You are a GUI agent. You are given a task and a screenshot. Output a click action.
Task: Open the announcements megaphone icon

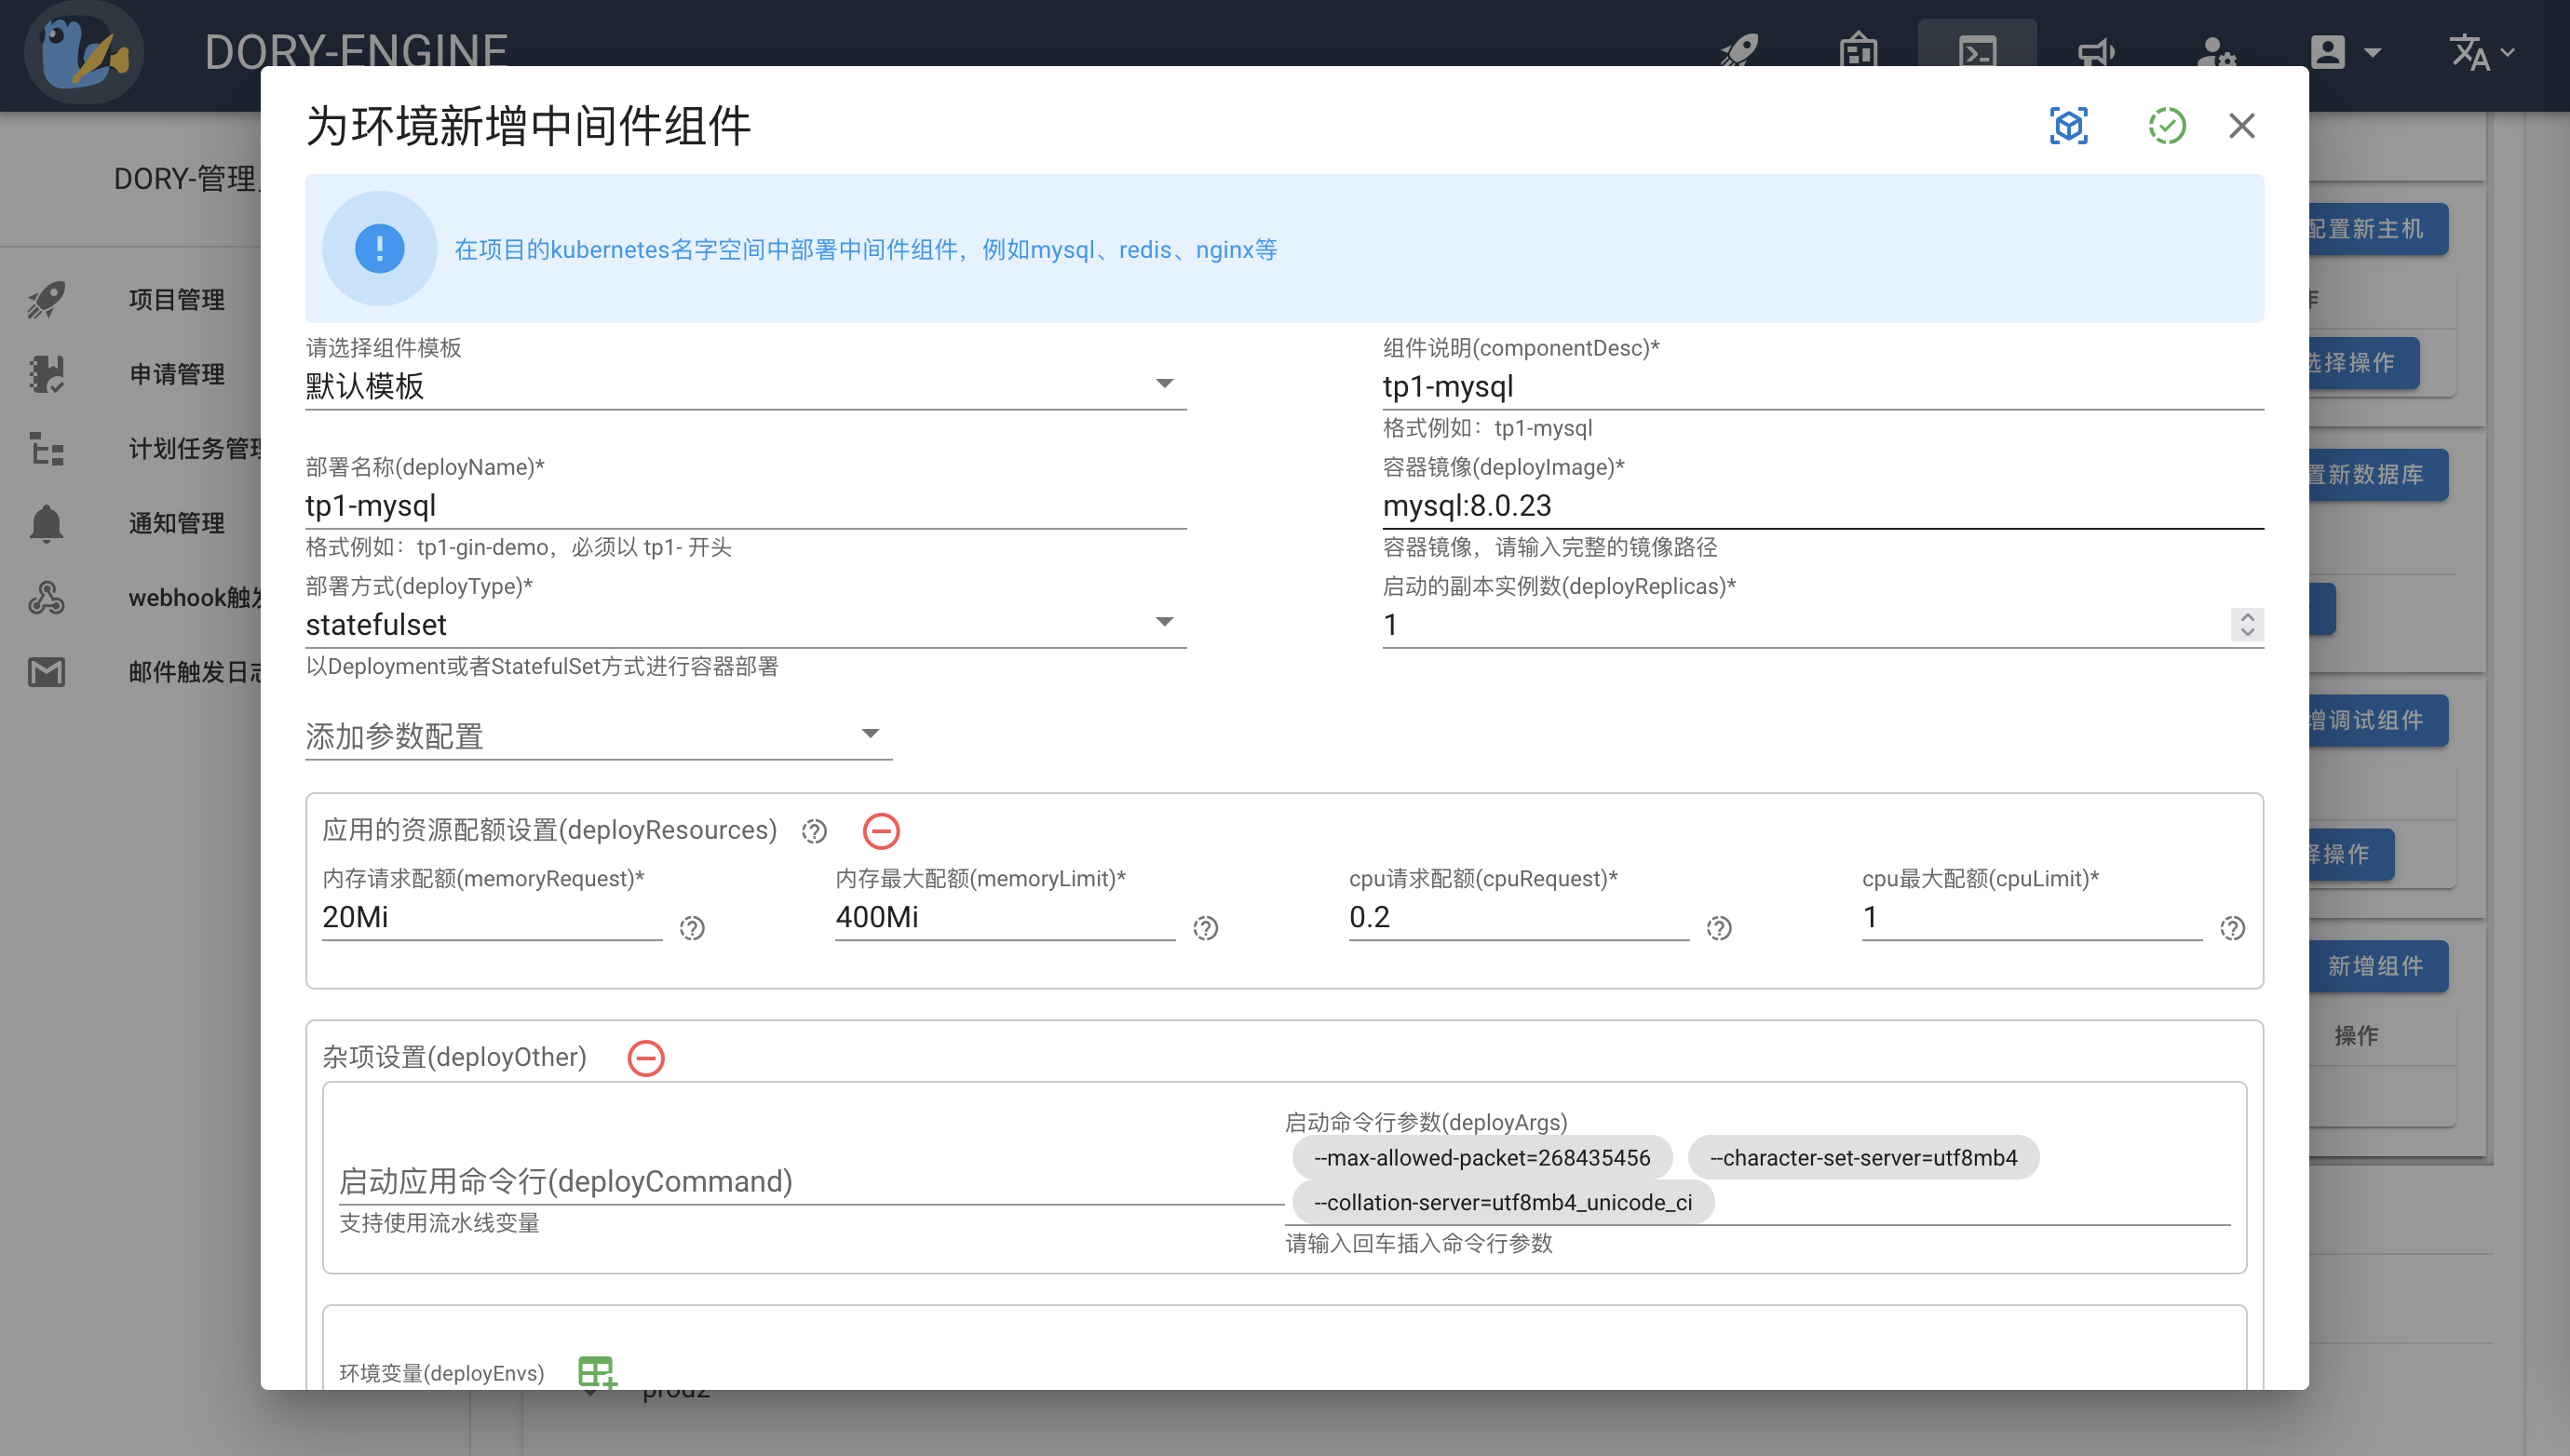(2097, 51)
